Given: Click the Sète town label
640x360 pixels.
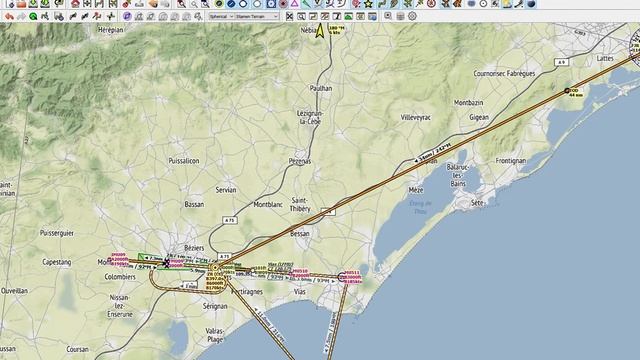Looking at the screenshot, I should pyautogui.click(x=477, y=202).
